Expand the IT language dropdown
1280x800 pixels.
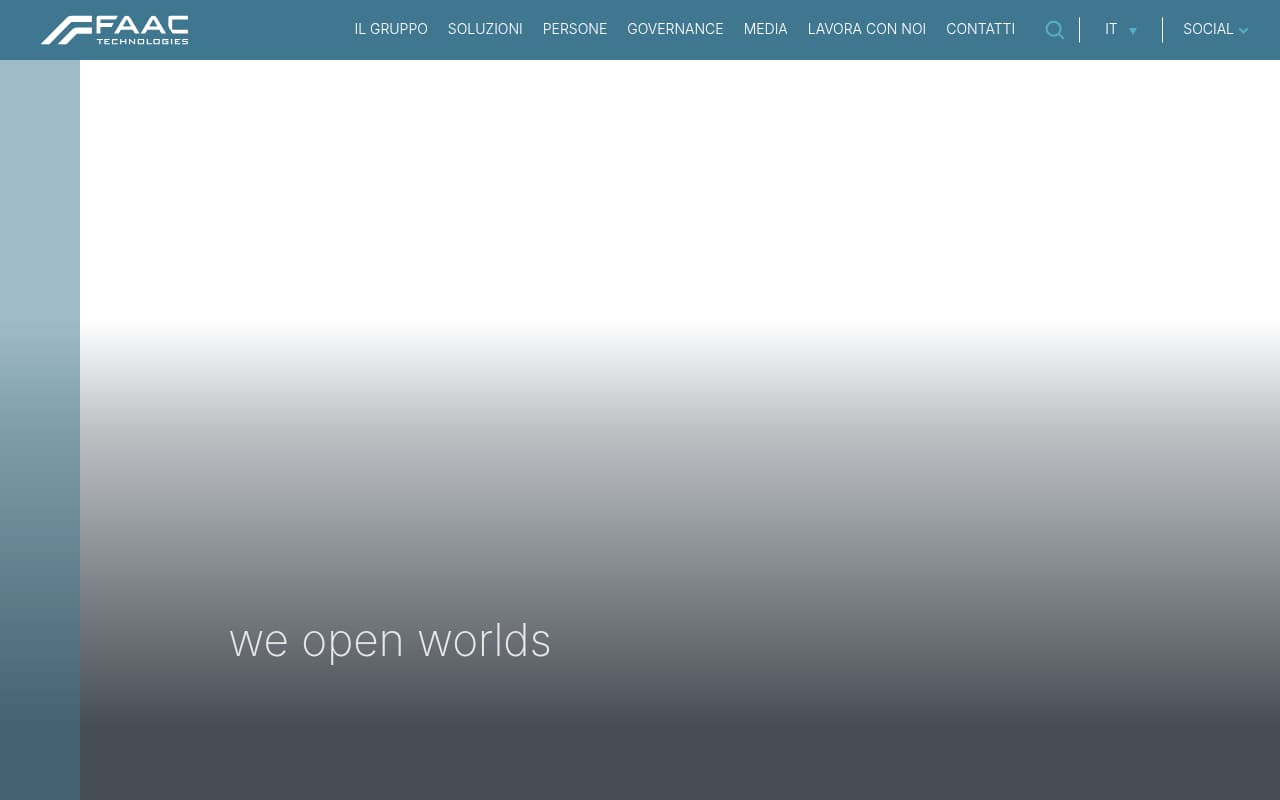pos(1121,30)
